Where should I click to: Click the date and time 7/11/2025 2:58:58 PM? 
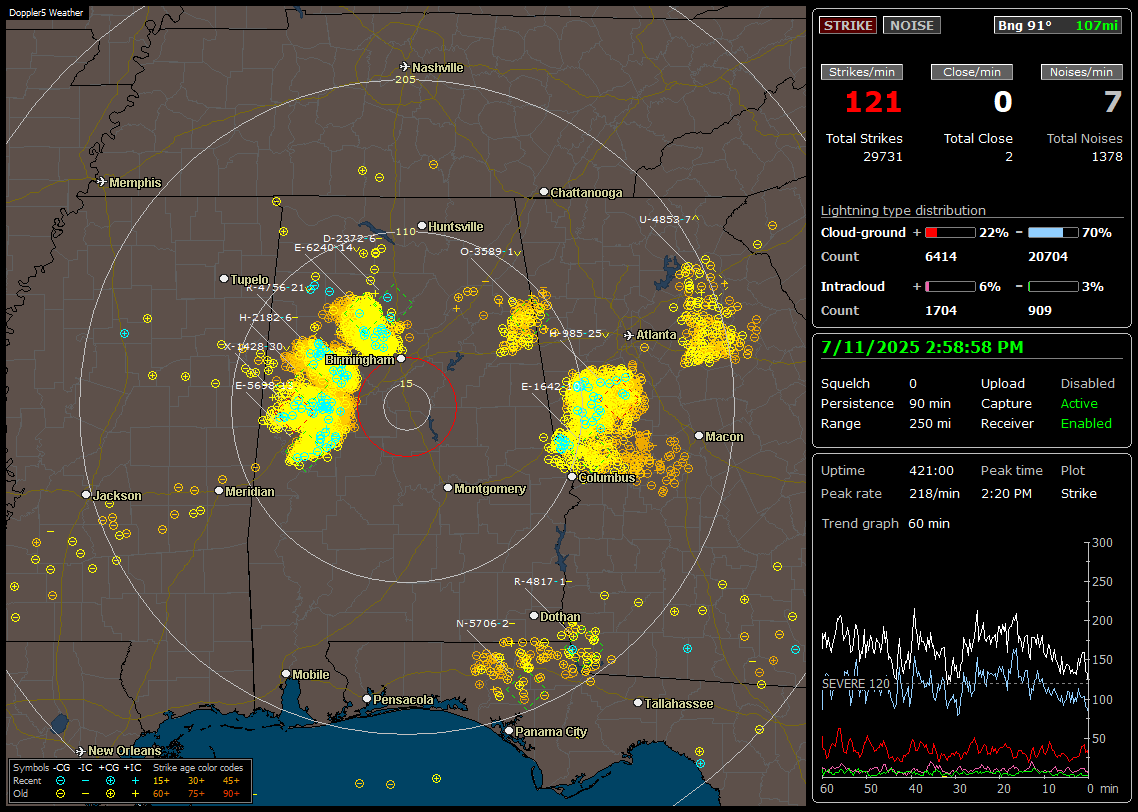click(922, 348)
